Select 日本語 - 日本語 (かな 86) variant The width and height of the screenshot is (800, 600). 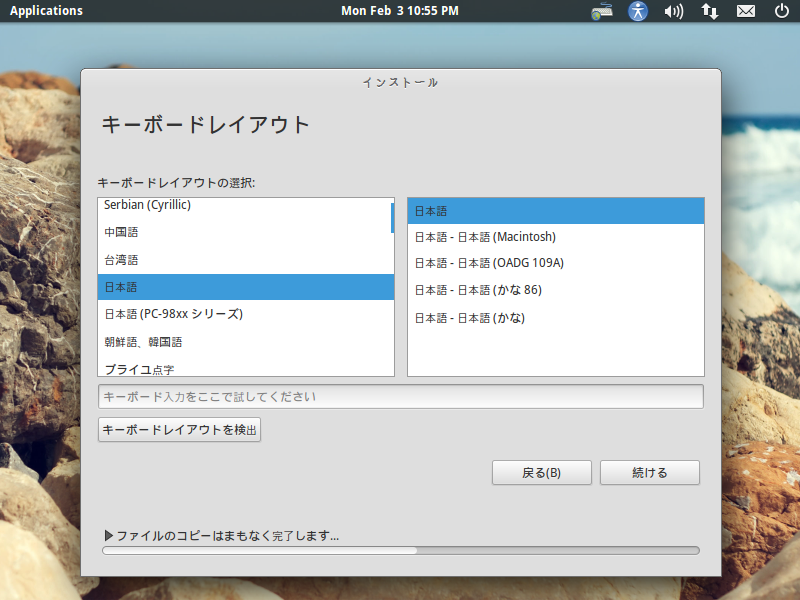point(556,290)
